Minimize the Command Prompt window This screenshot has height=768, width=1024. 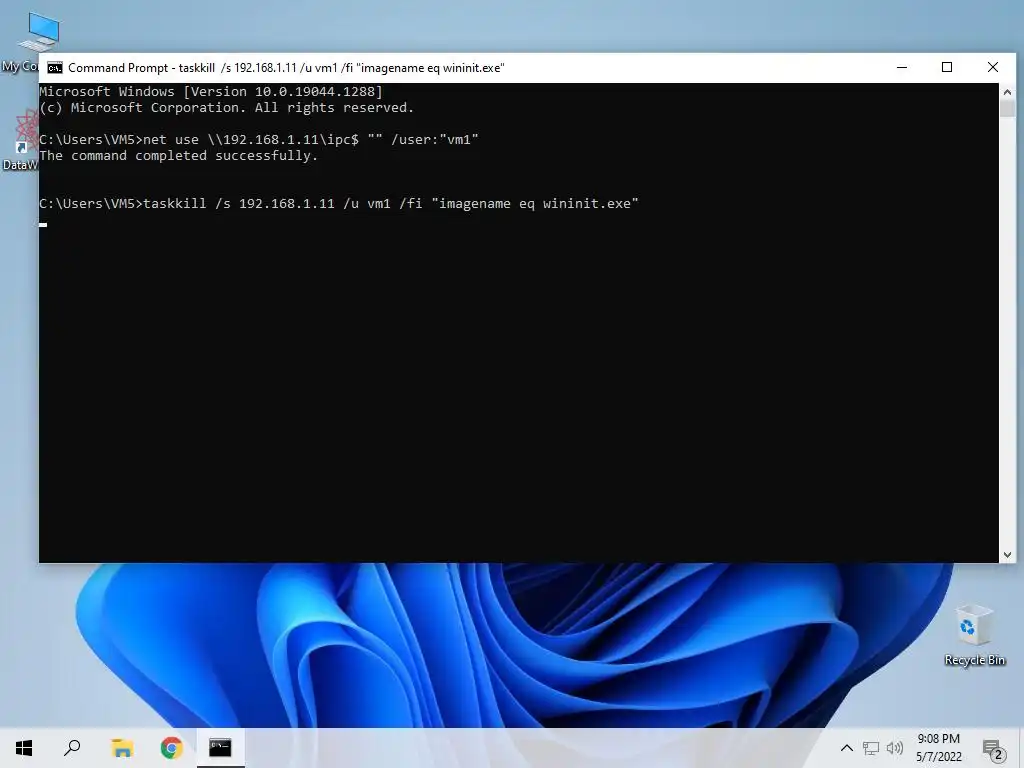pyautogui.click(x=902, y=67)
